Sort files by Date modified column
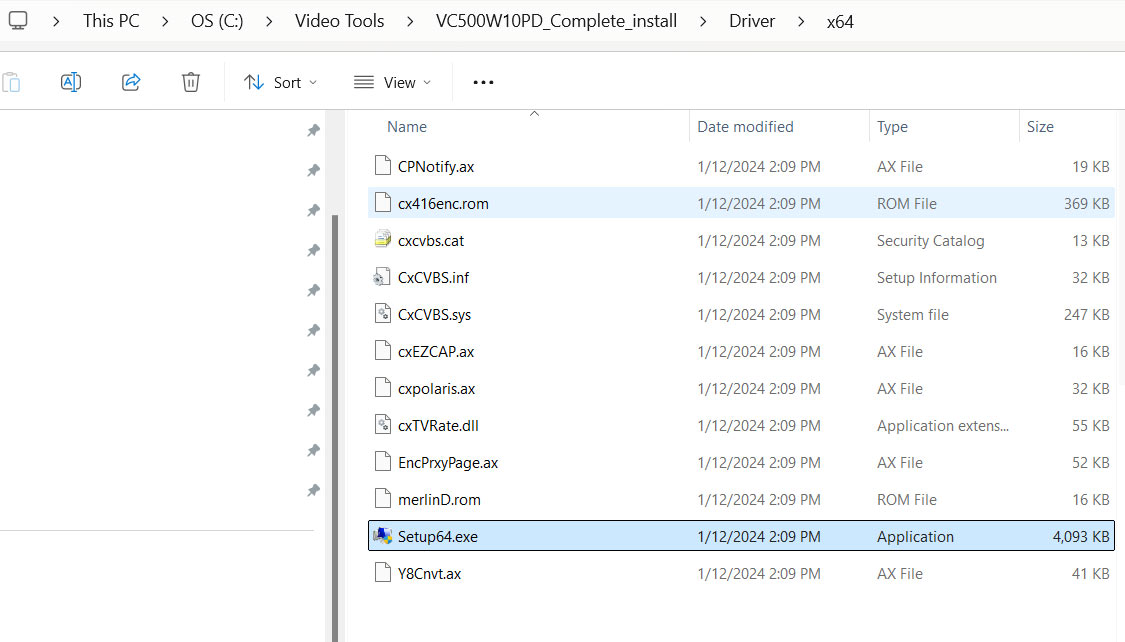The width and height of the screenshot is (1125, 642). coord(745,127)
